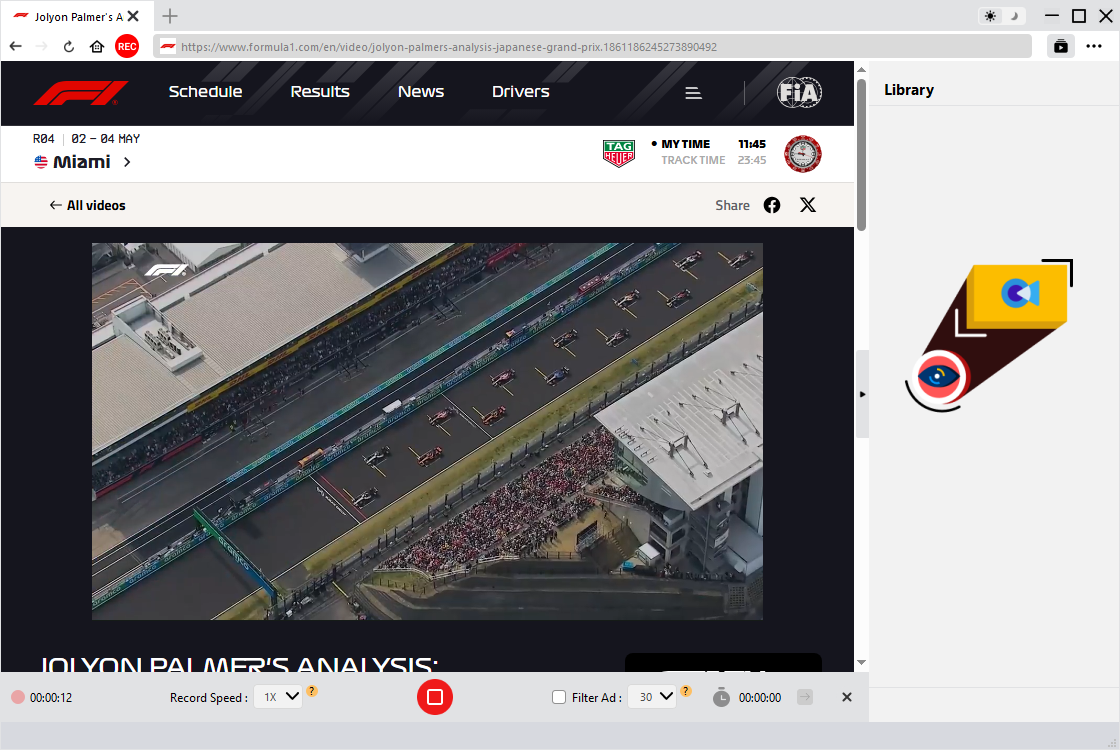Enable the Filter Ad checkbox

pyautogui.click(x=559, y=697)
